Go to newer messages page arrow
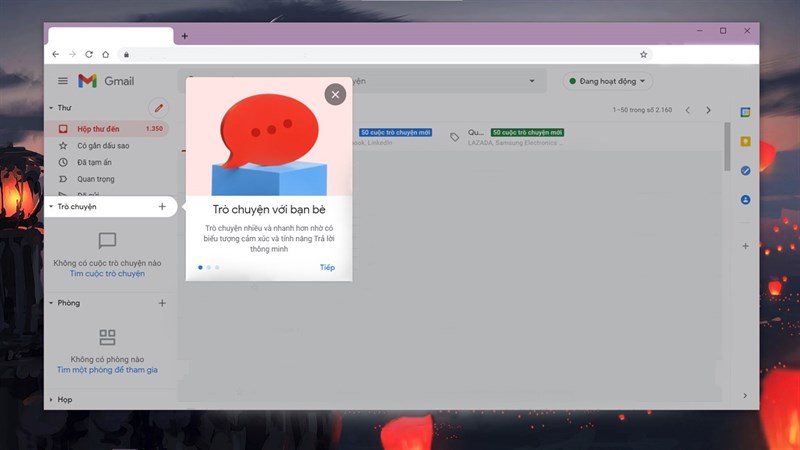Viewport: 800px width, 450px height. point(688,110)
